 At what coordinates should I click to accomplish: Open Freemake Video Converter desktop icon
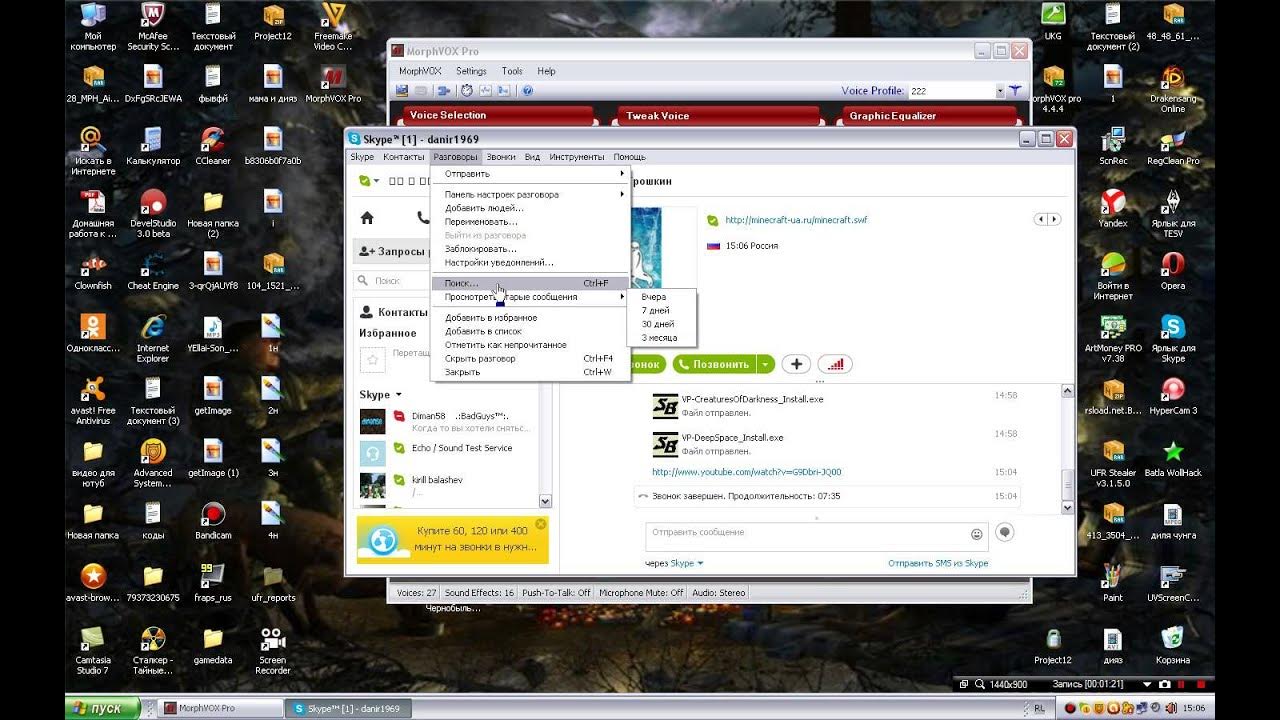coord(332,27)
